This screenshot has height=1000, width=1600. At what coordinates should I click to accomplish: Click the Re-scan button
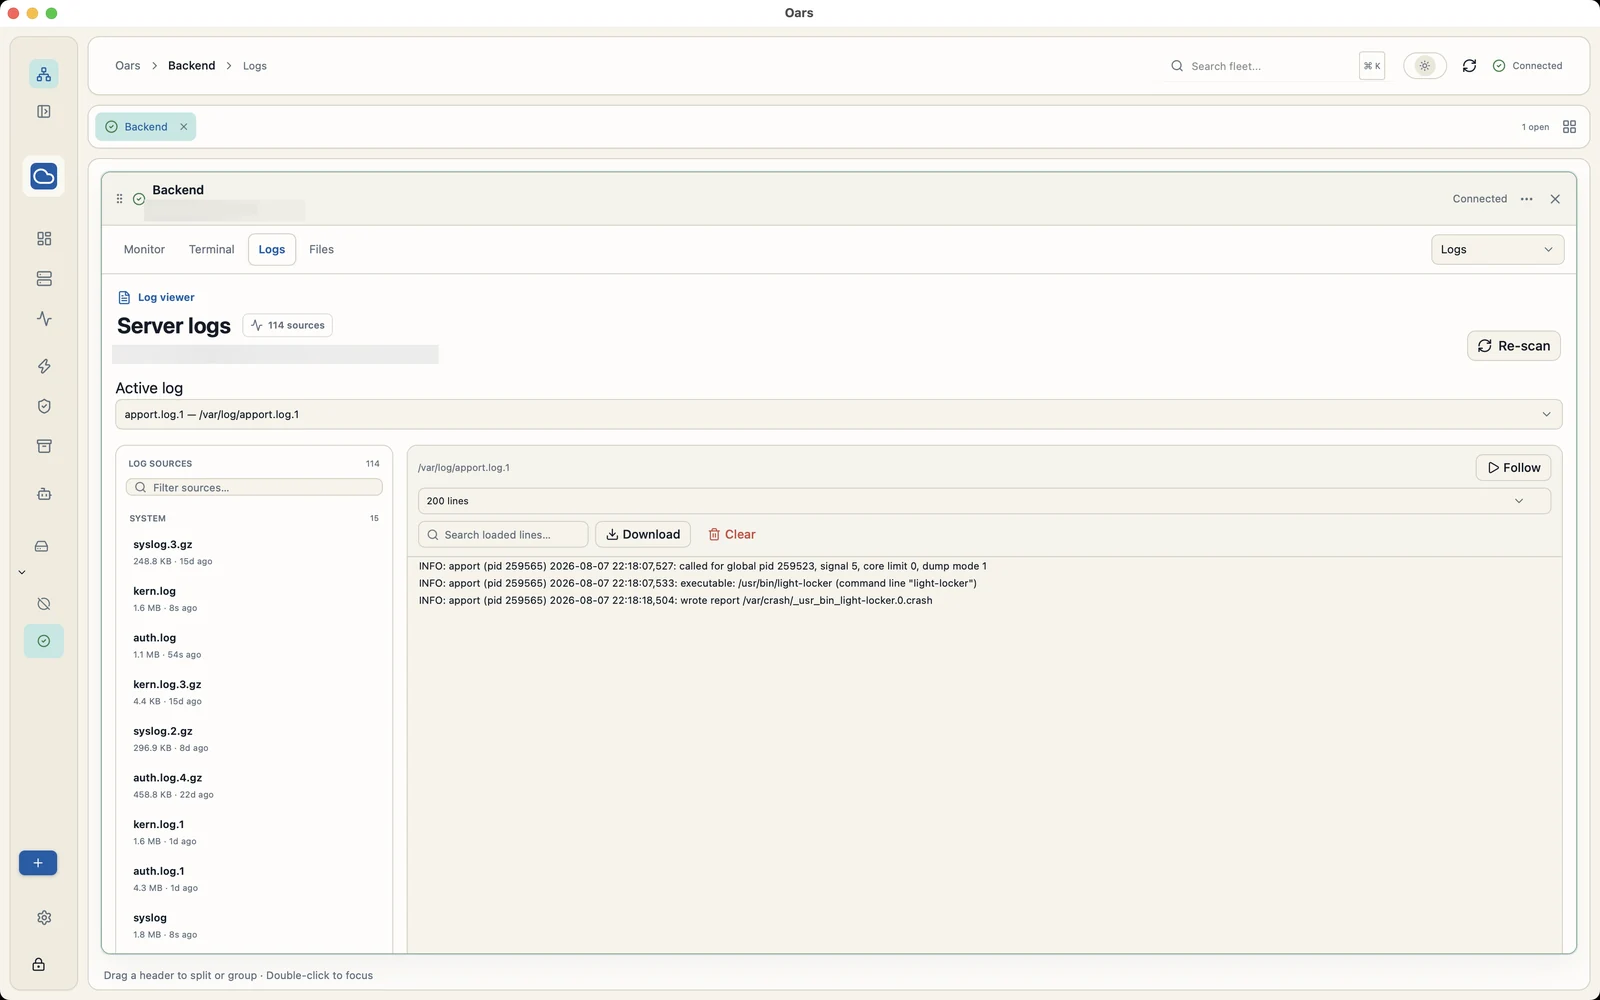[x=1513, y=346]
